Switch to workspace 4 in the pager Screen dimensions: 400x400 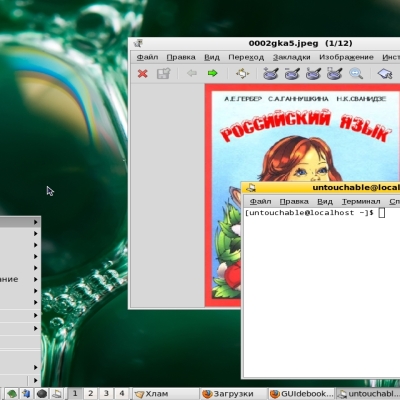tap(122, 394)
